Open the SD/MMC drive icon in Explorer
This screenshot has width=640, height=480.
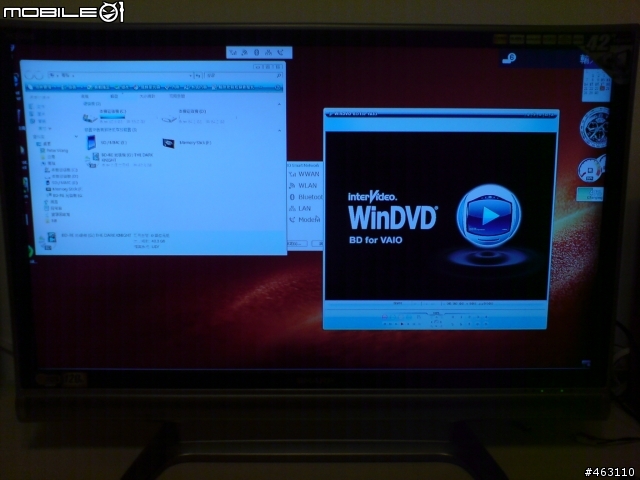pos(91,142)
